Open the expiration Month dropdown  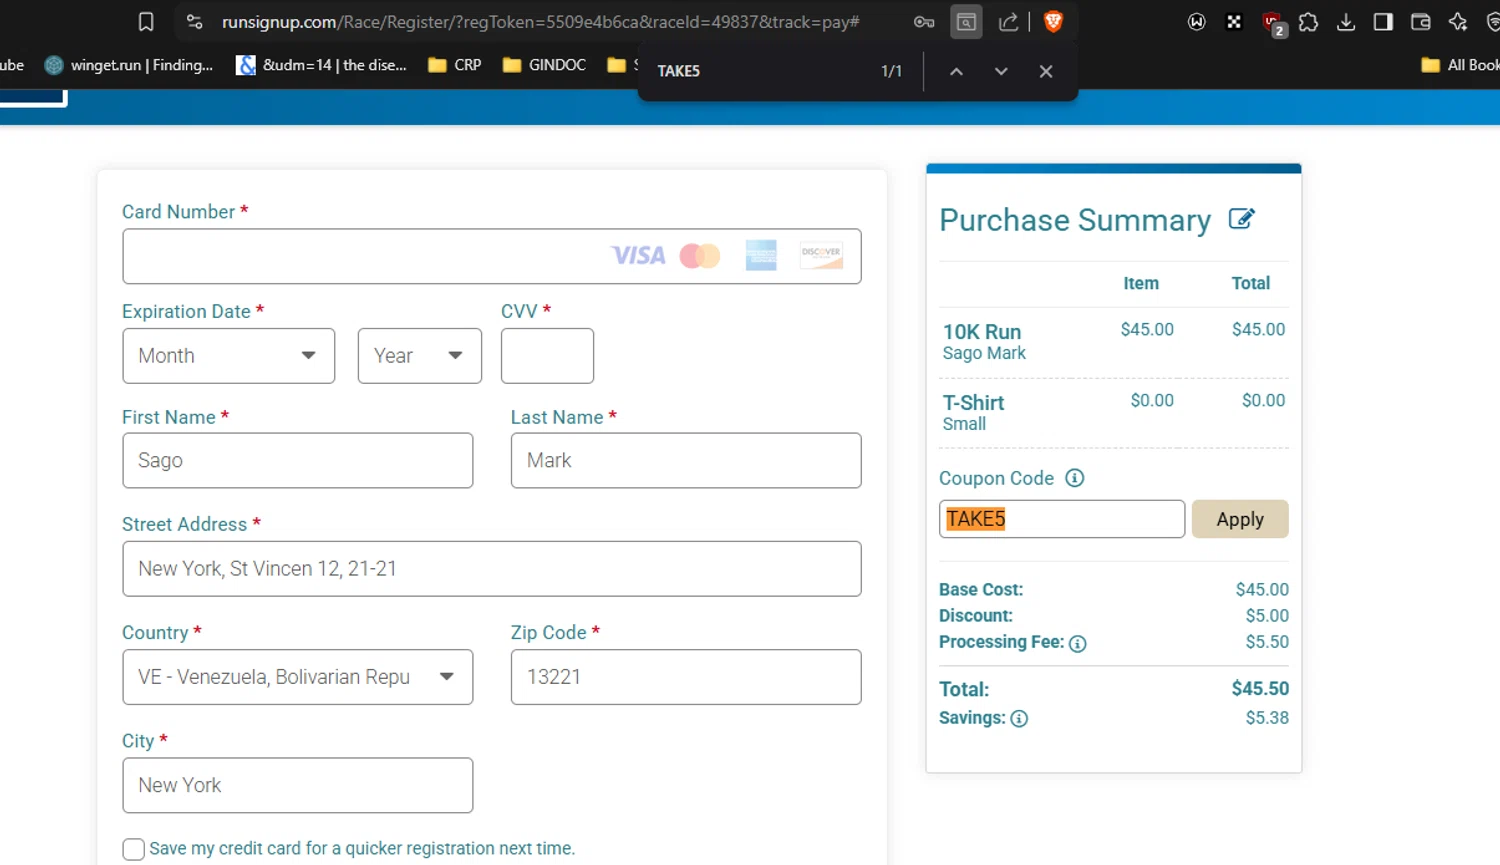[228, 356]
